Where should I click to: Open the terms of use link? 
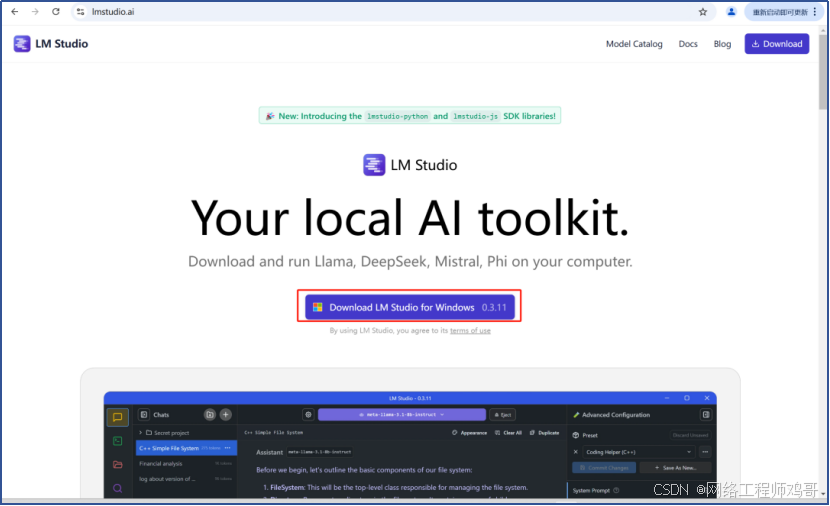[470, 330]
